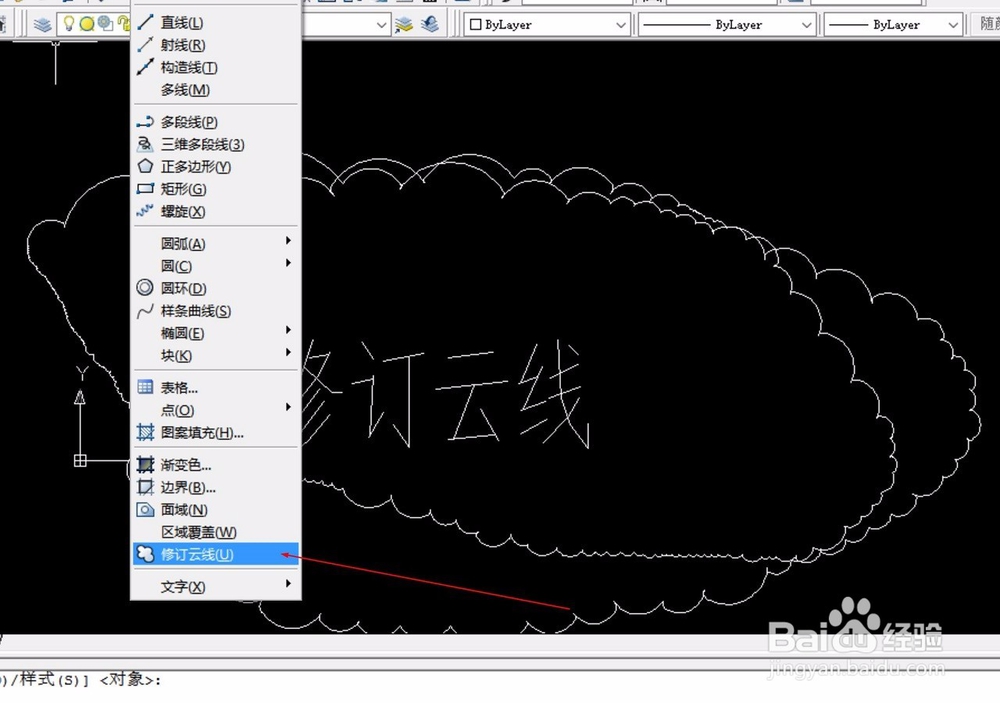Image resolution: width=1000 pixels, height=703 pixels.
Task: Choose 三维多段线(3) 3D polyline
Action: [216, 144]
